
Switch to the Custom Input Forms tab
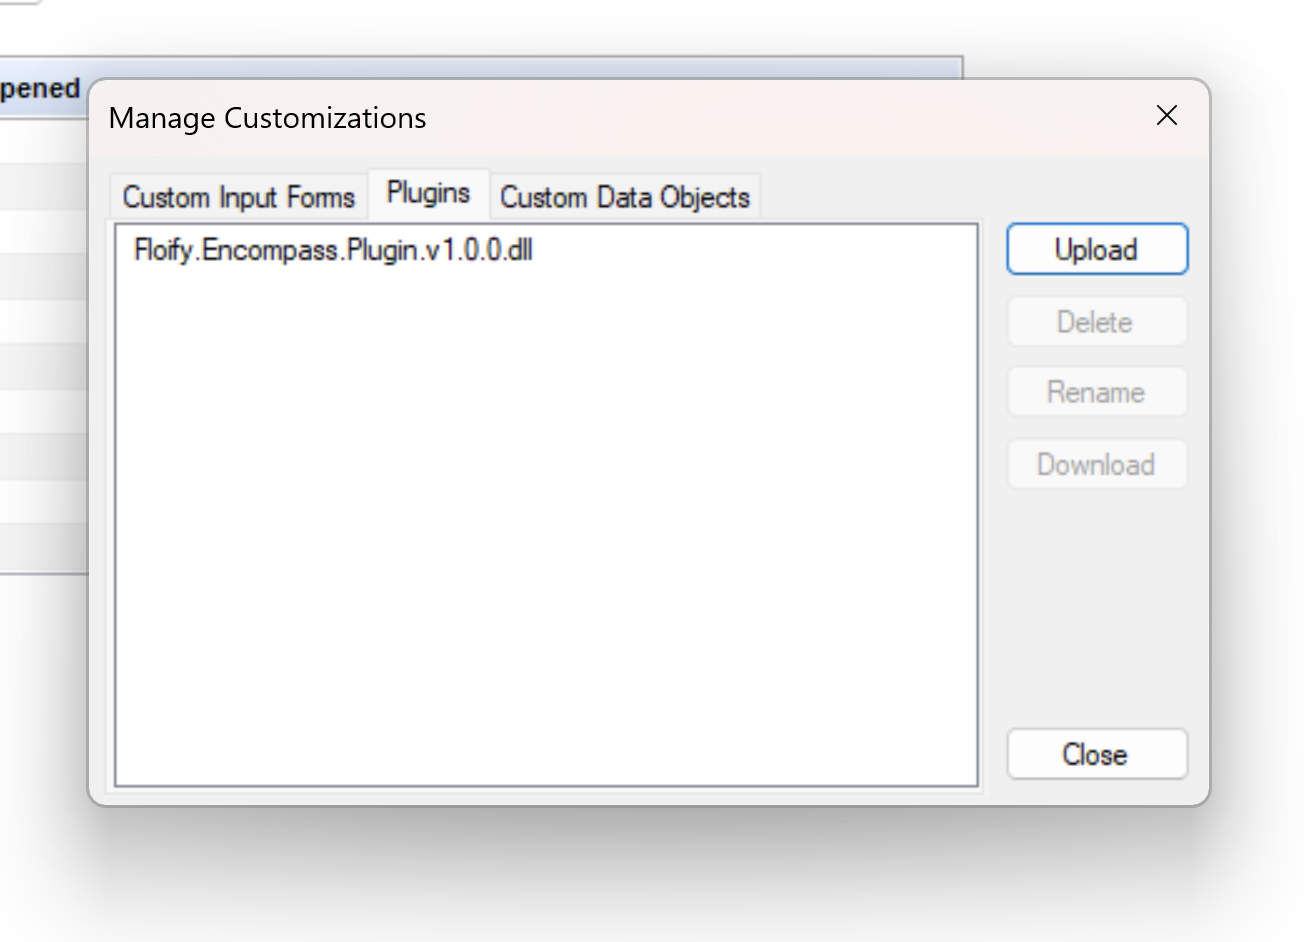point(238,197)
